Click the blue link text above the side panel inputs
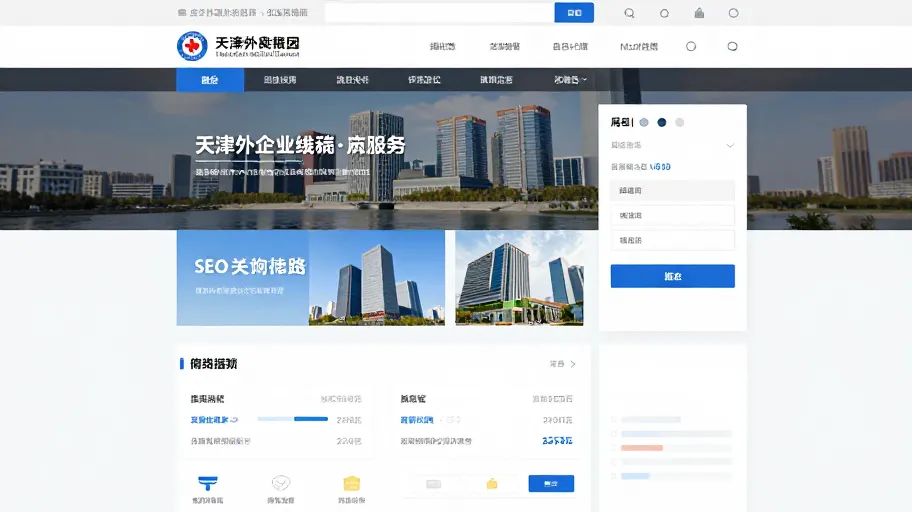Screen dimensions: 912x512 660,167
